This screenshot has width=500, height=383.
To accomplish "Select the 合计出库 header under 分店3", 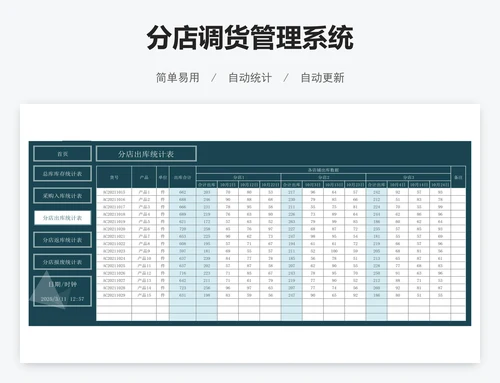I will [376, 185].
